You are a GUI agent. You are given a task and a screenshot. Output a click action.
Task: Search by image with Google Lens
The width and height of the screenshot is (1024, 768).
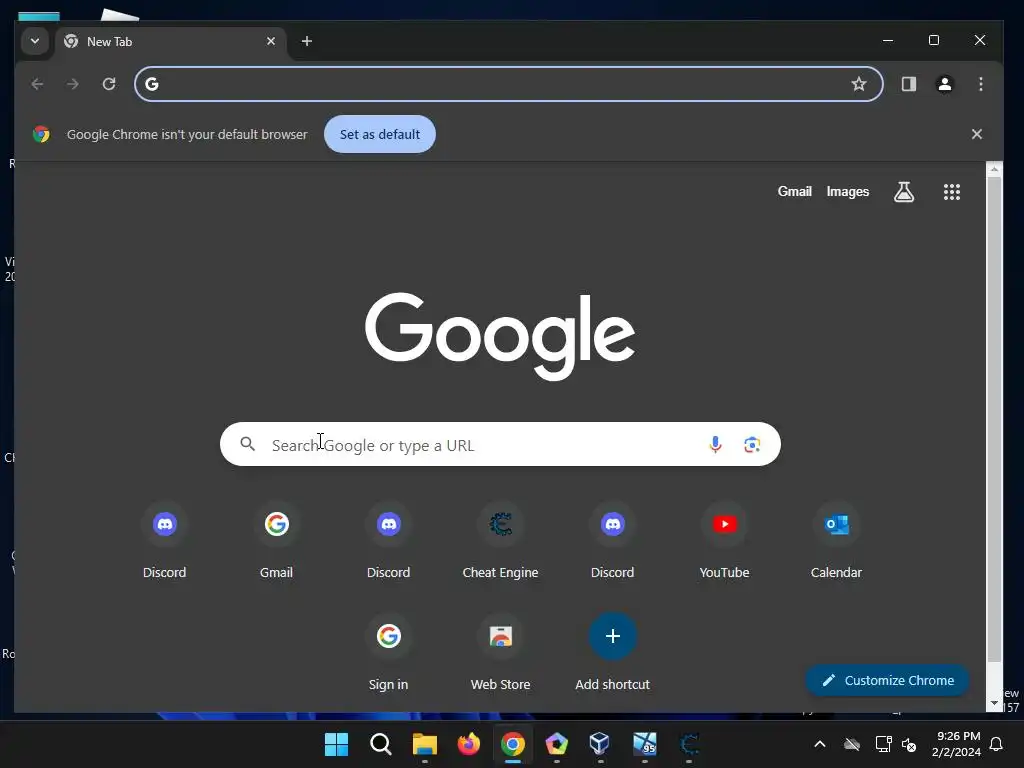pyautogui.click(x=752, y=445)
